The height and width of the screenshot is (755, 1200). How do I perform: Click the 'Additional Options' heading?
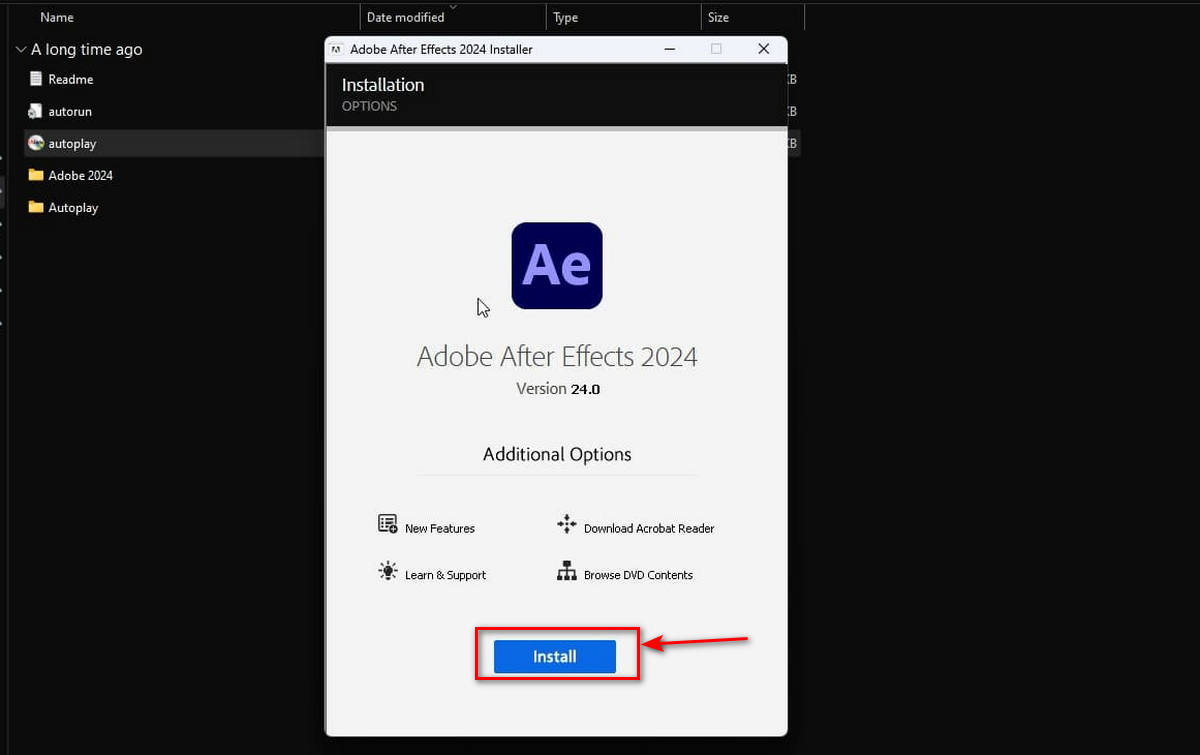(557, 454)
